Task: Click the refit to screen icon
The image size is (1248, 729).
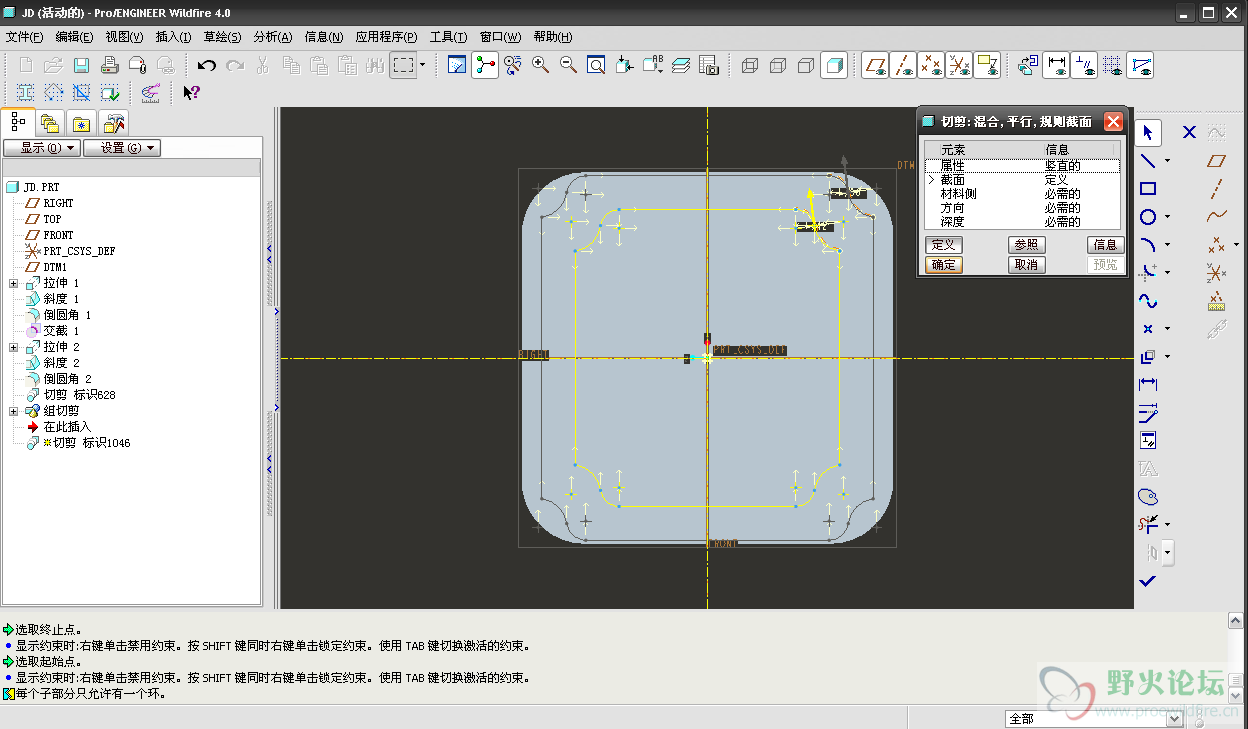Action: (596, 65)
